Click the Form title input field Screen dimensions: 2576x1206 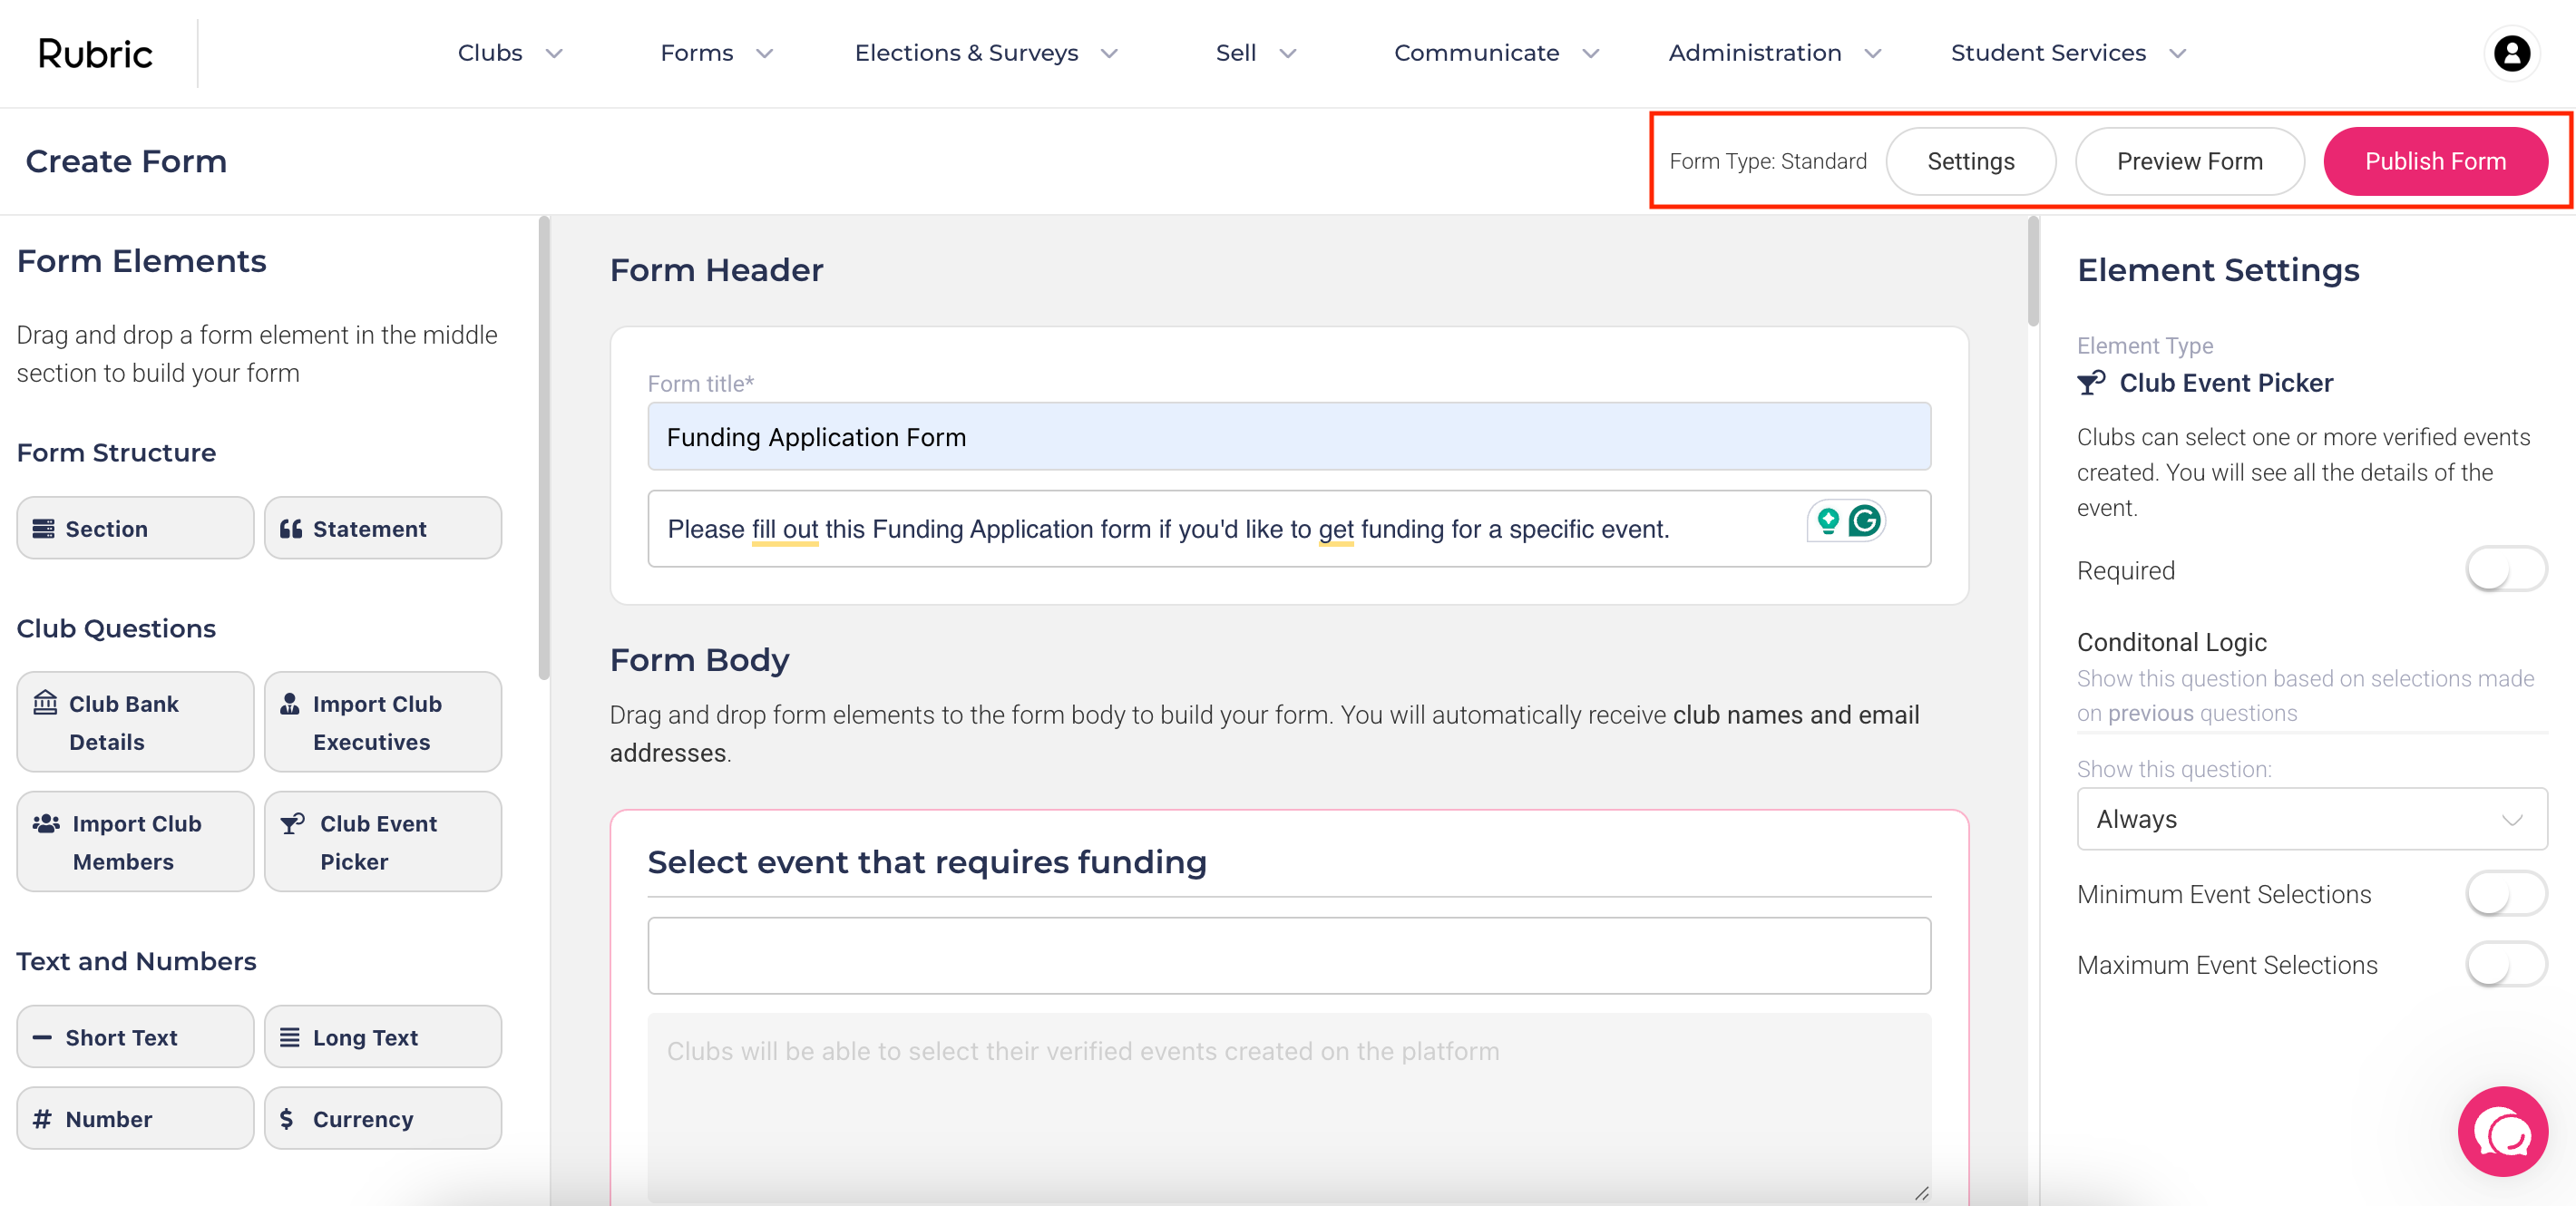click(1288, 437)
